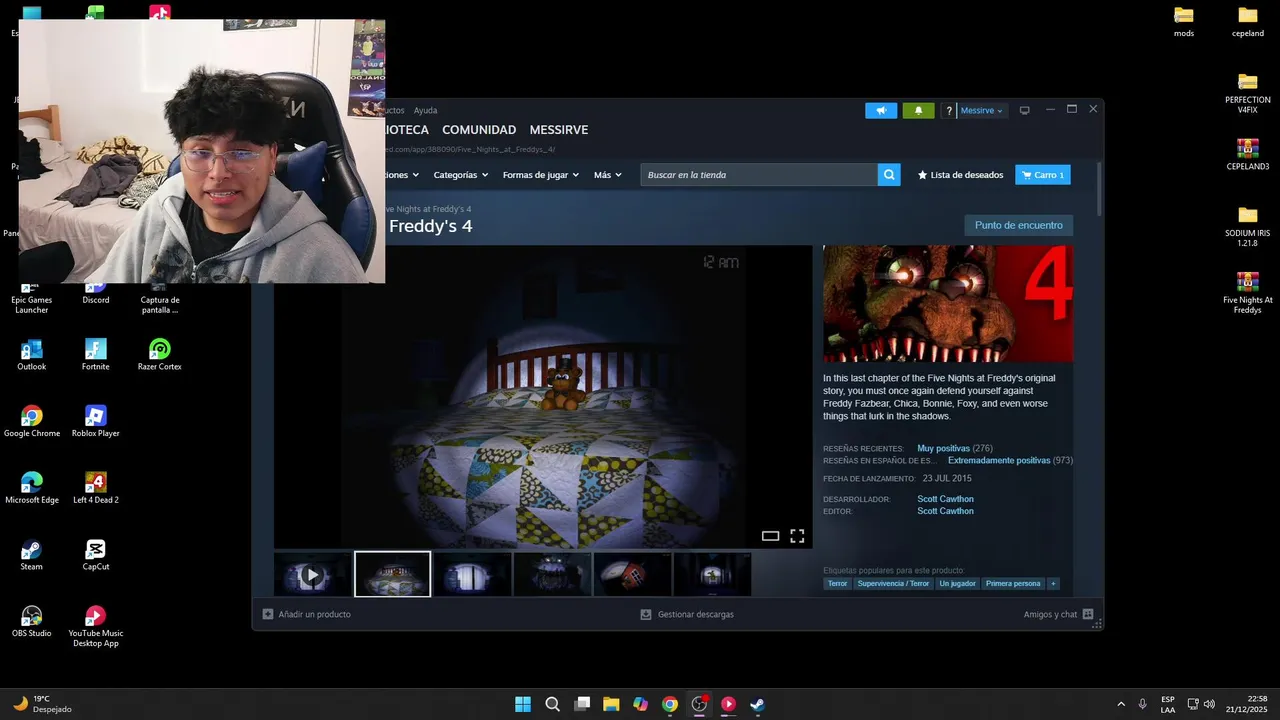The width and height of the screenshot is (1280, 720).
Task: Open Razer Cortex desktop icon
Action: tap(160, 354)
